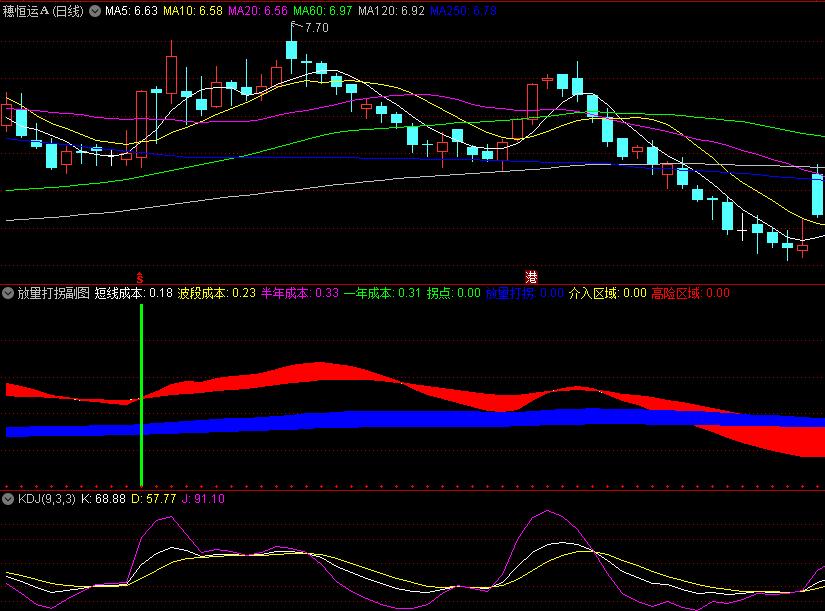Click the blue 放量打拐: 0.00 value

[525, 293]
